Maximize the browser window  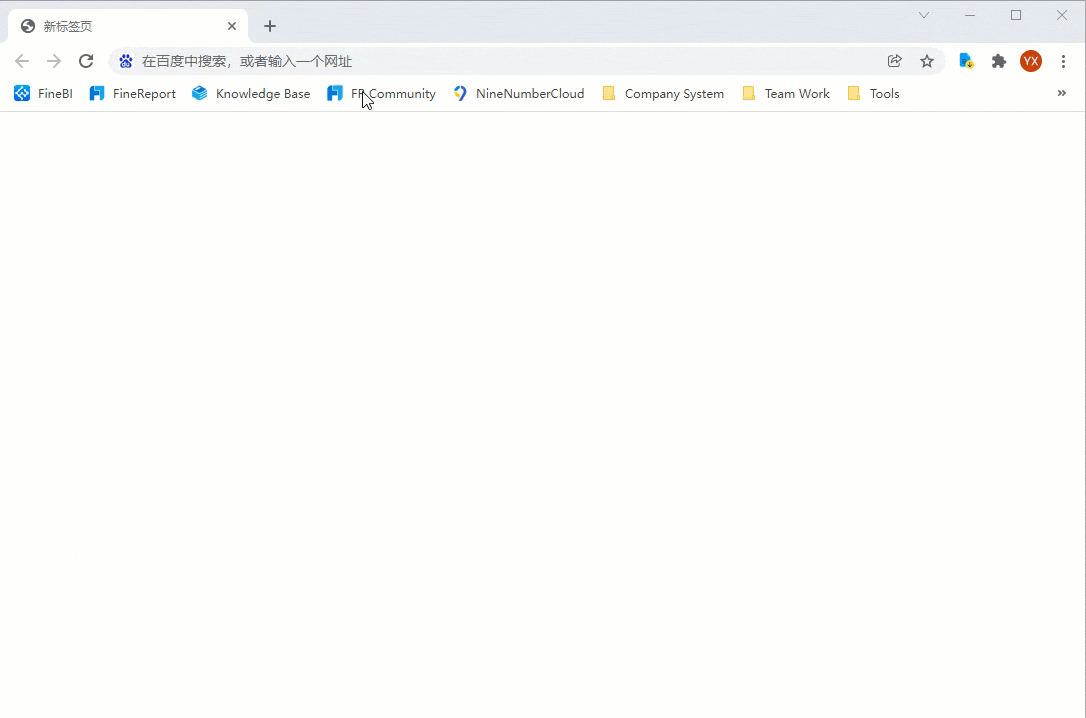[x=1016, y=15]
